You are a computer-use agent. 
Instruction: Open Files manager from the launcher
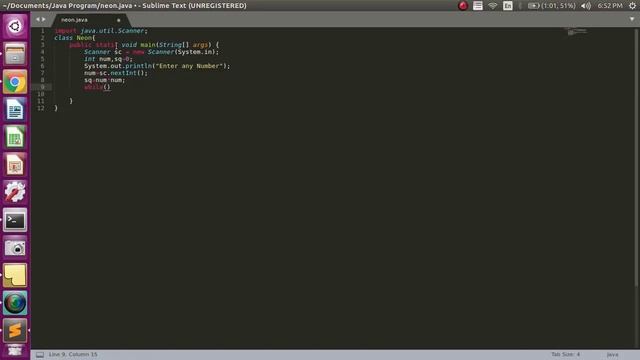point(15,54)
